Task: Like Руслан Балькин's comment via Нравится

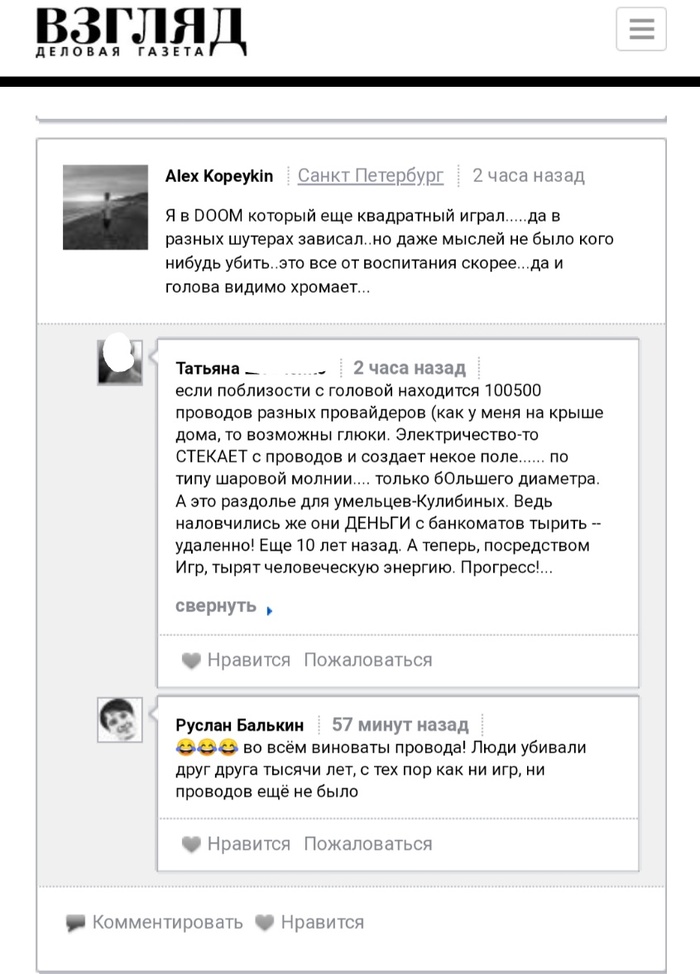Action: (x=248, y=844)
